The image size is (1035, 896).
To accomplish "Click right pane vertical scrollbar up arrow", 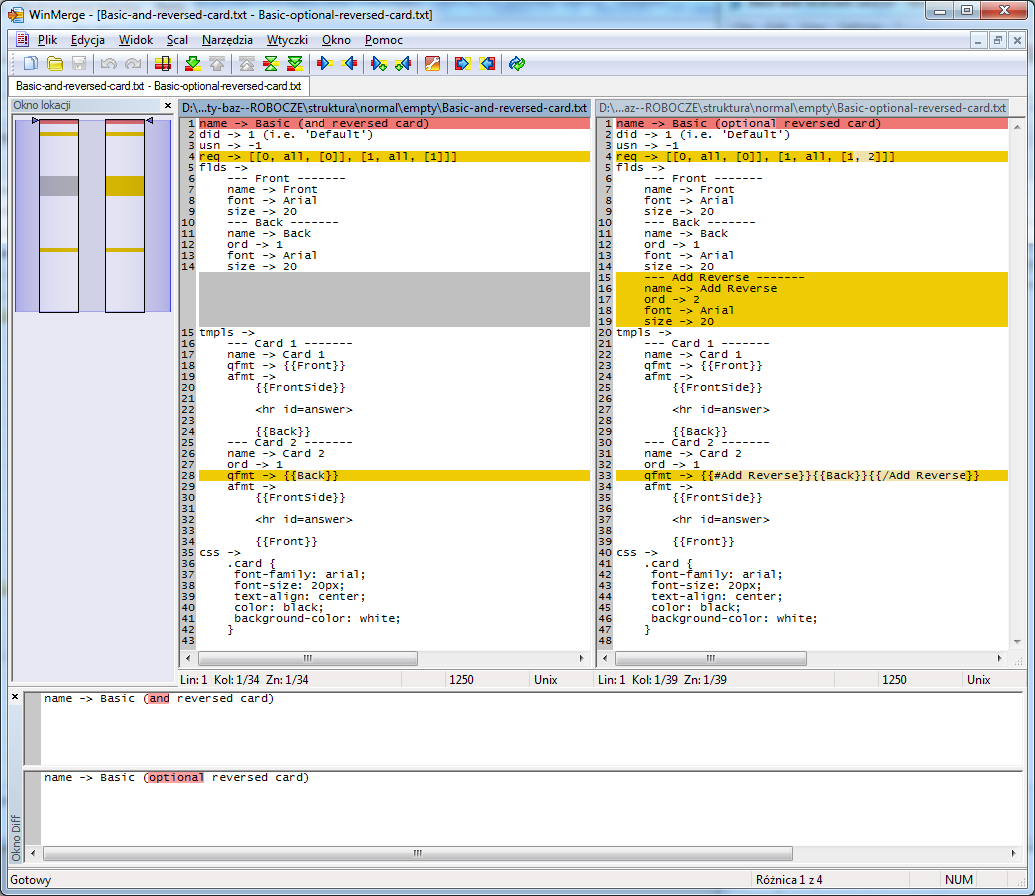I will tap(1017, 125).
